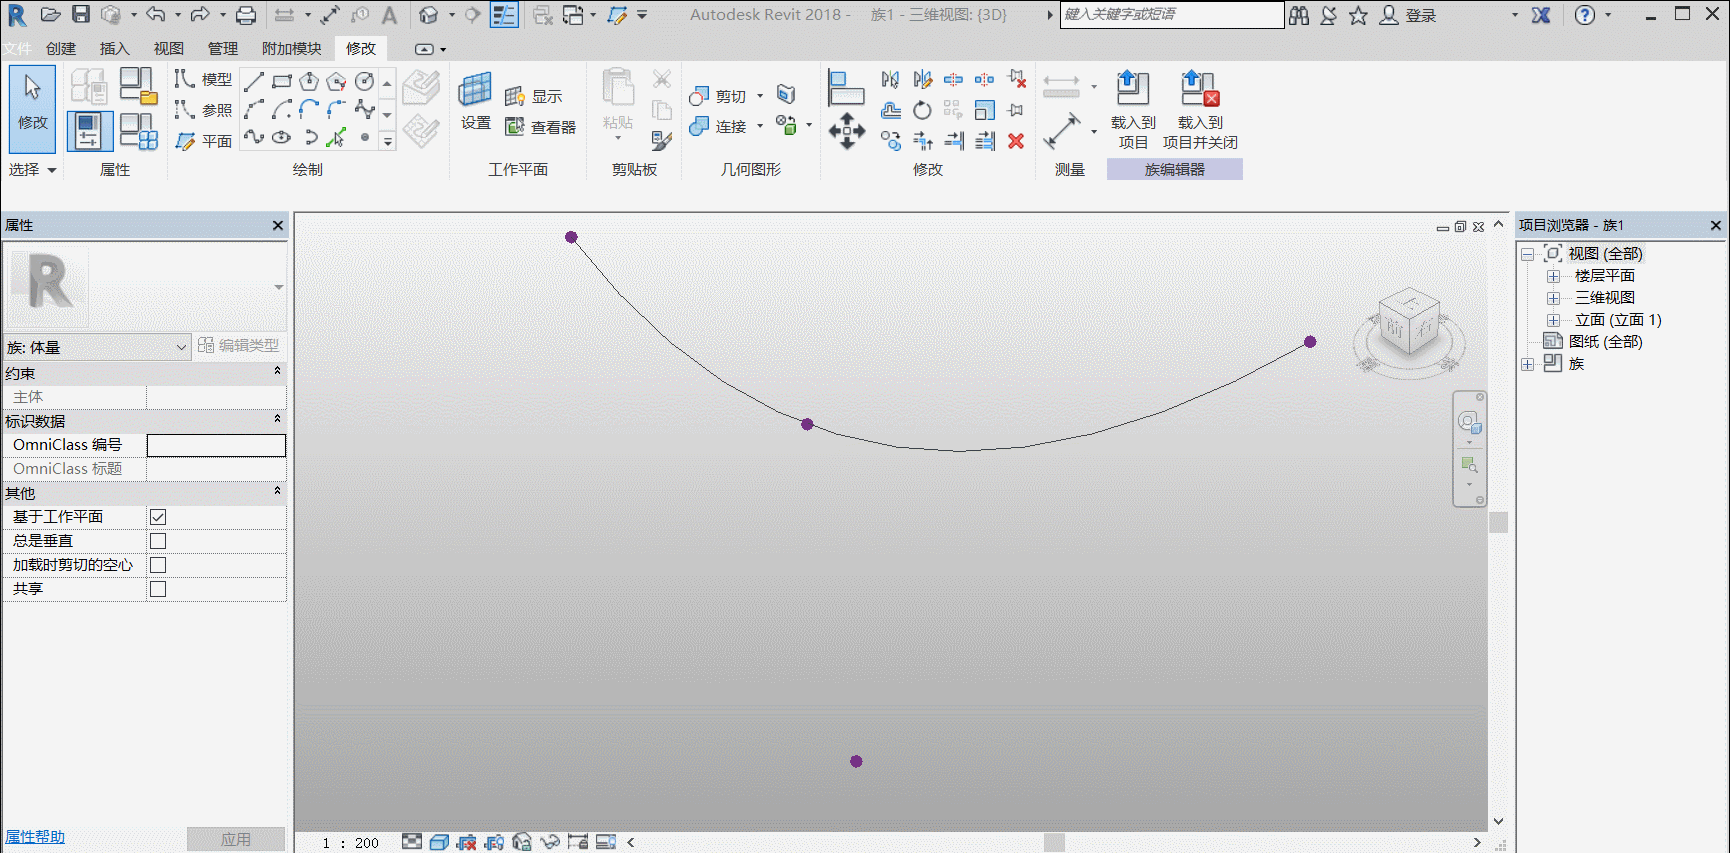Click the Join geometry tool

click(718, 127)
